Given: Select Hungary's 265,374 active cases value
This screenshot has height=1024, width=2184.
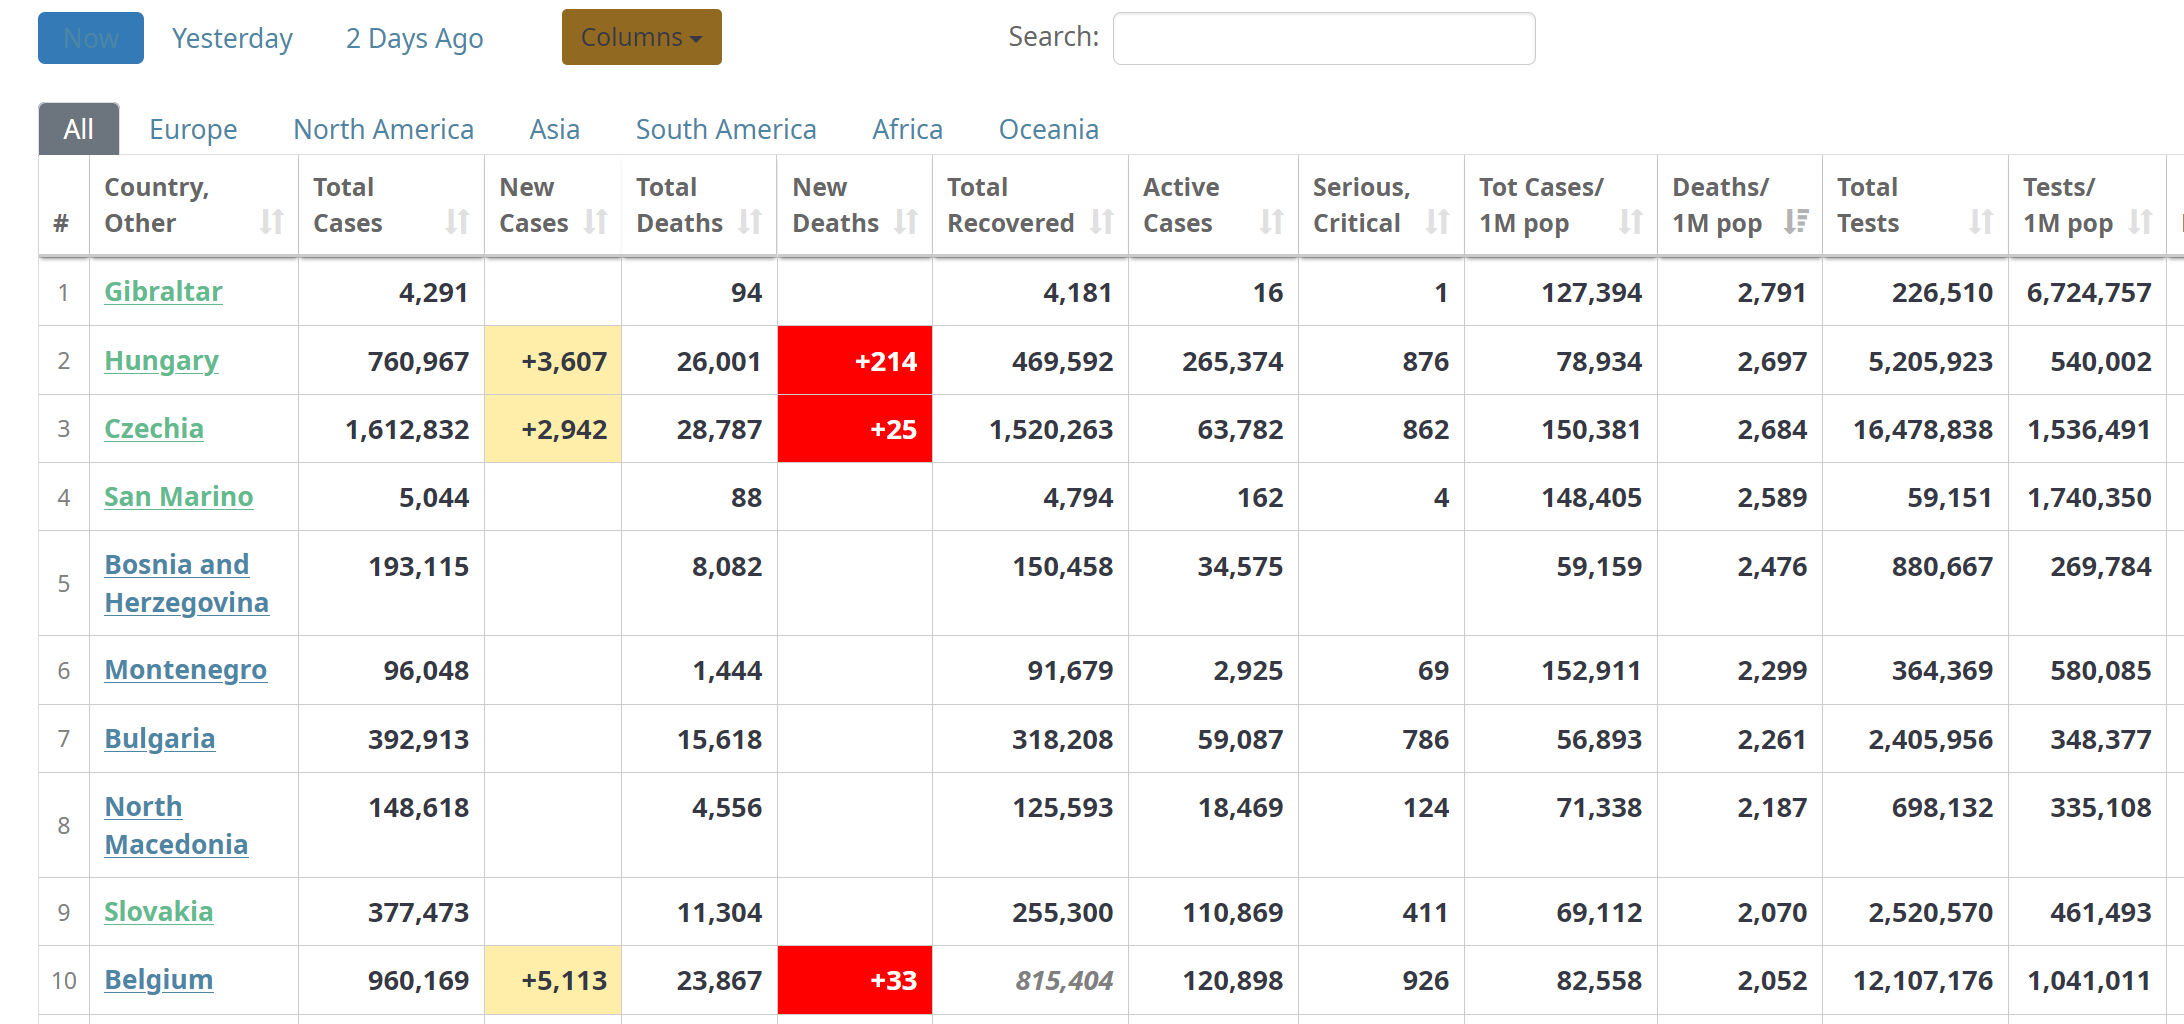Looking at the screenshot, I should tap(1232, 362).
